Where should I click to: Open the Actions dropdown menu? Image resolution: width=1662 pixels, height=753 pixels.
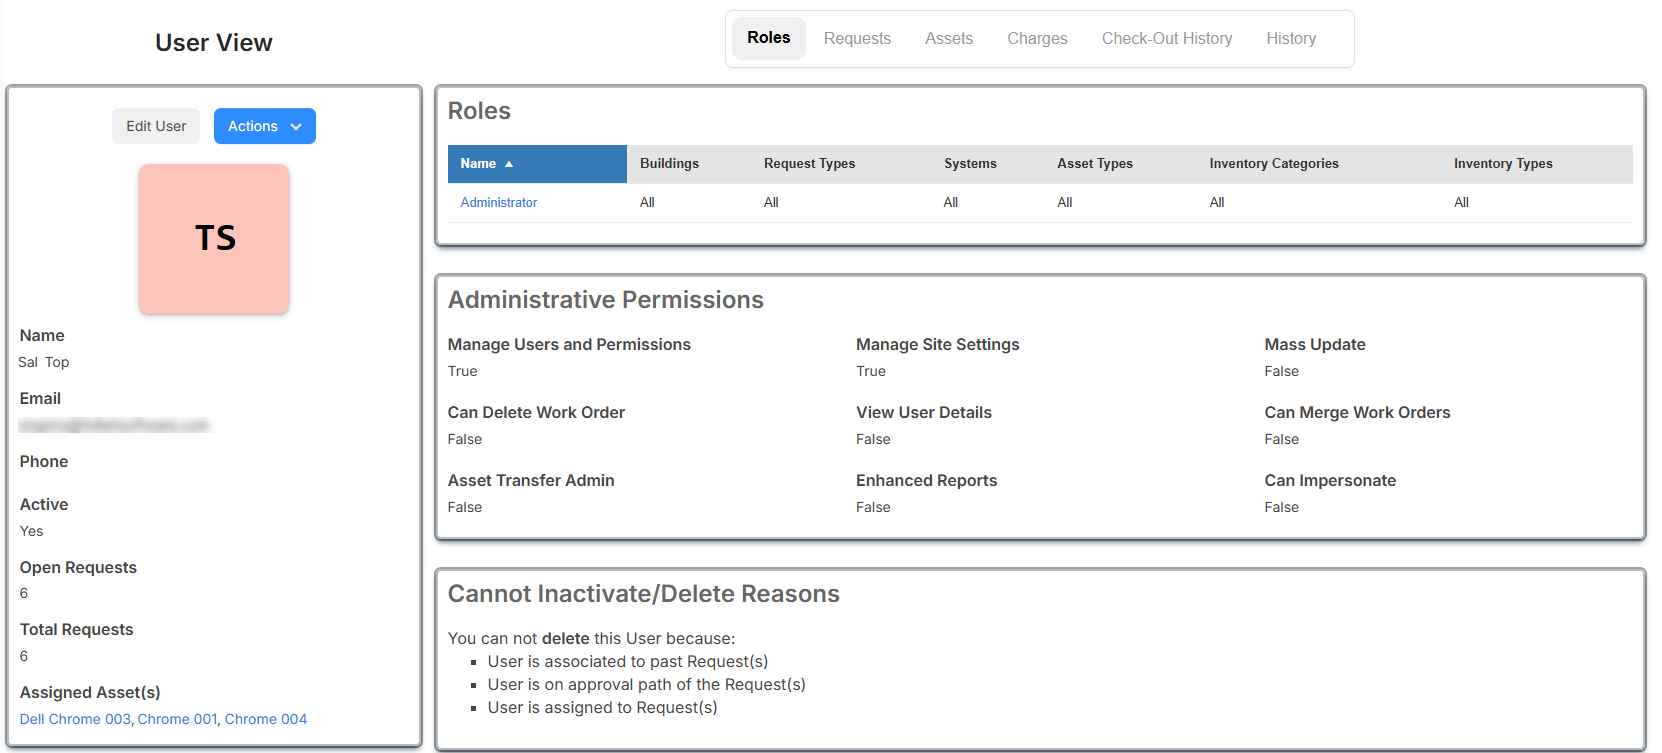click(264, 126)
